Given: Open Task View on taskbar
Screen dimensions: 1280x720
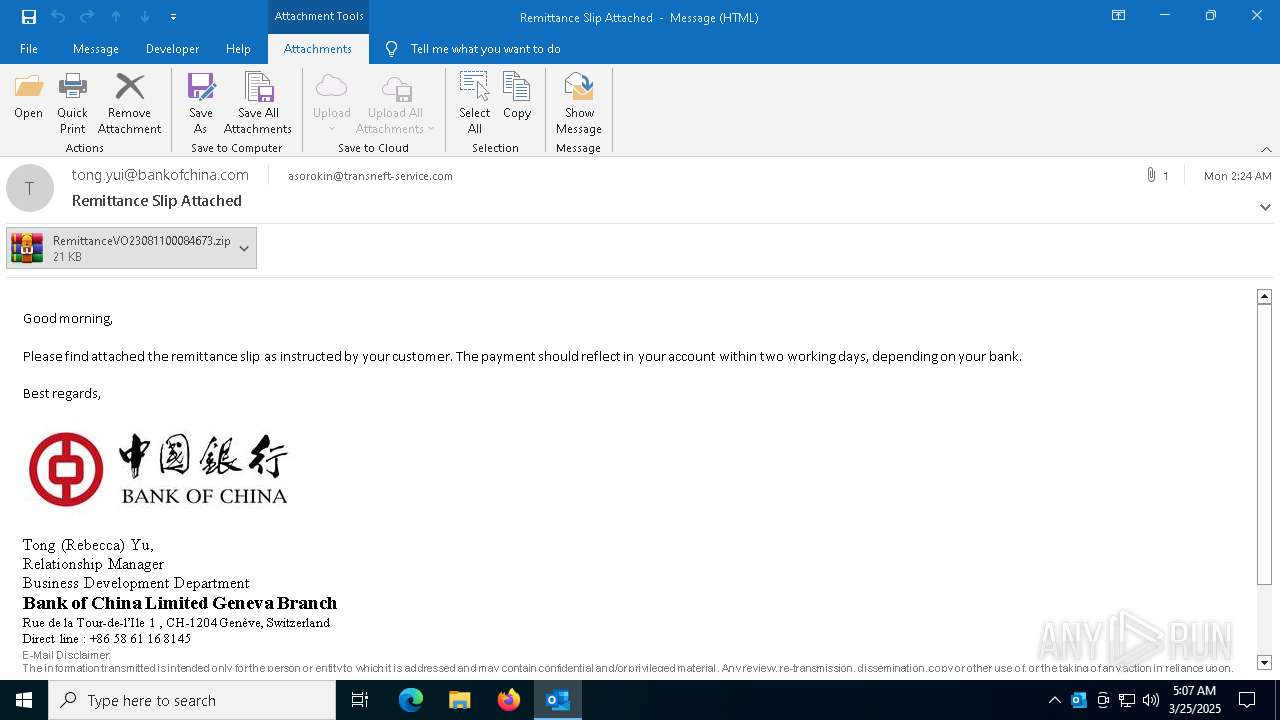Looking at the screenshot, I should [360, 700].
